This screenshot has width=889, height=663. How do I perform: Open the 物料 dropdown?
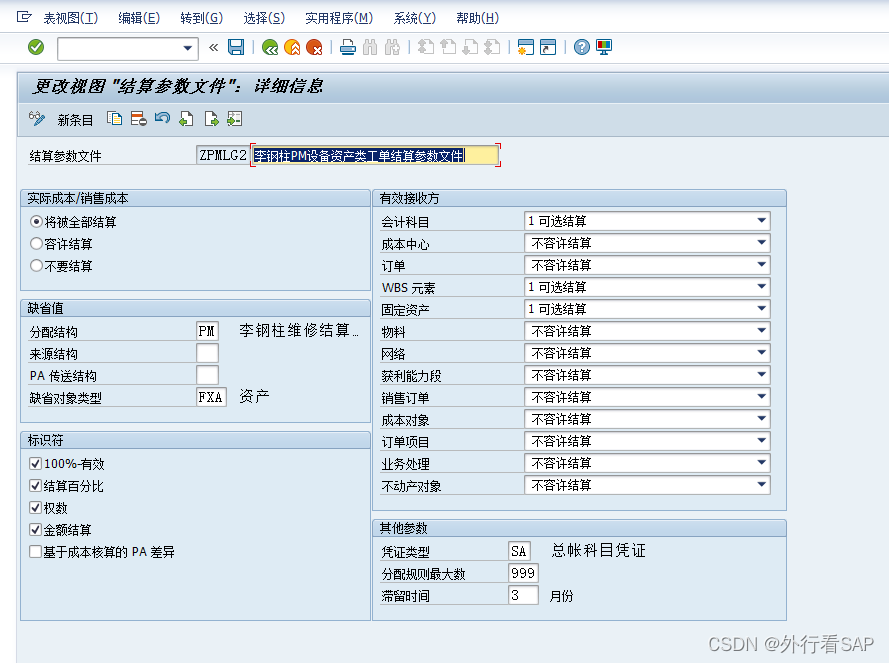click(x=761, y=331)
